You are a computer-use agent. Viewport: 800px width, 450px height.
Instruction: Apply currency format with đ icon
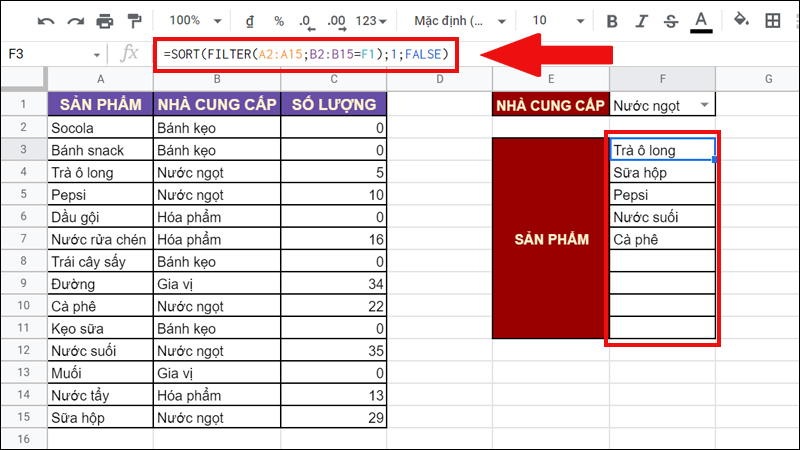pyautogui.click(x=249, y=20)
